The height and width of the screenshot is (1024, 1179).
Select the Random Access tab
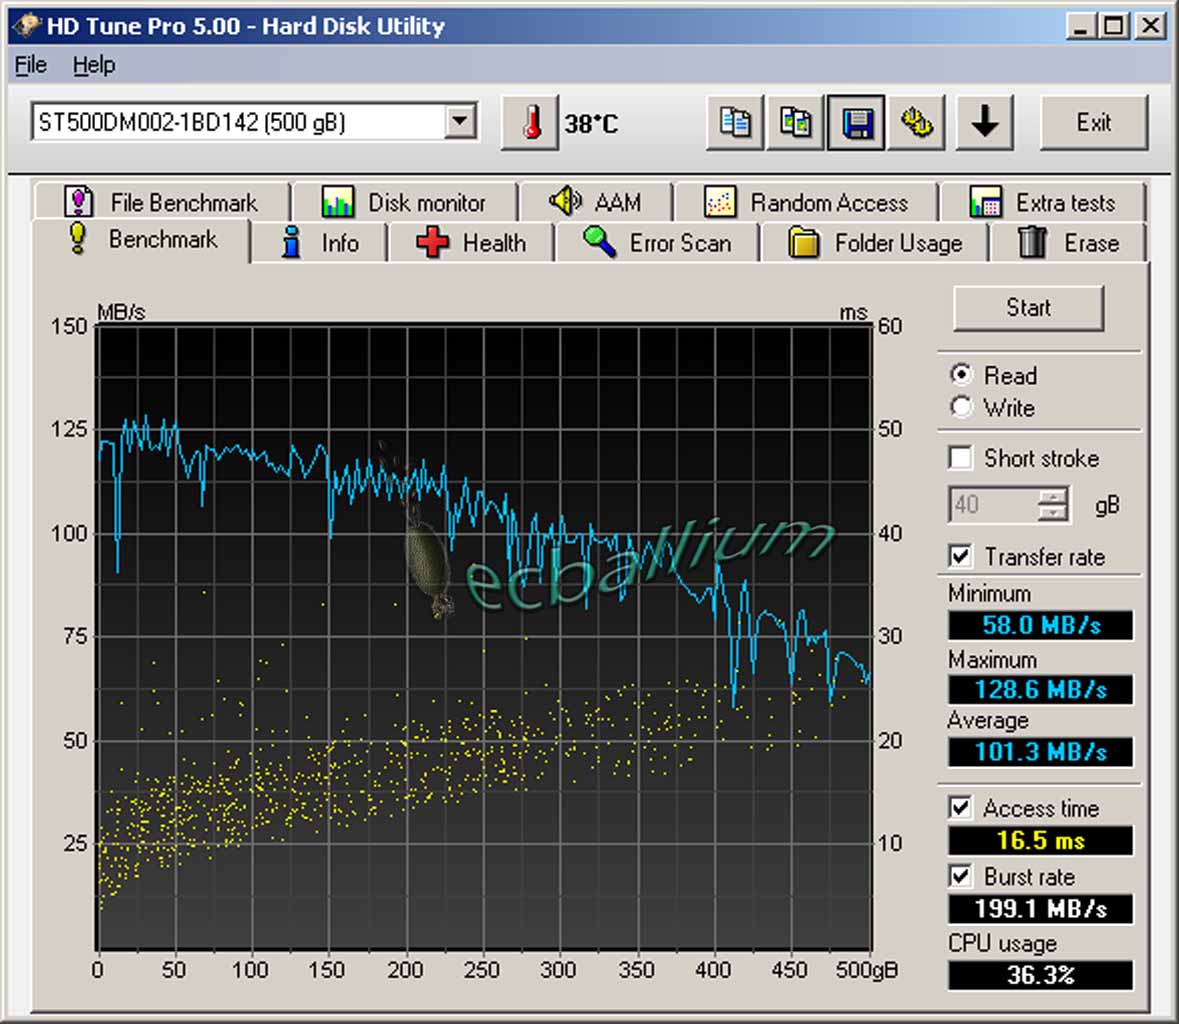point(805,203)
